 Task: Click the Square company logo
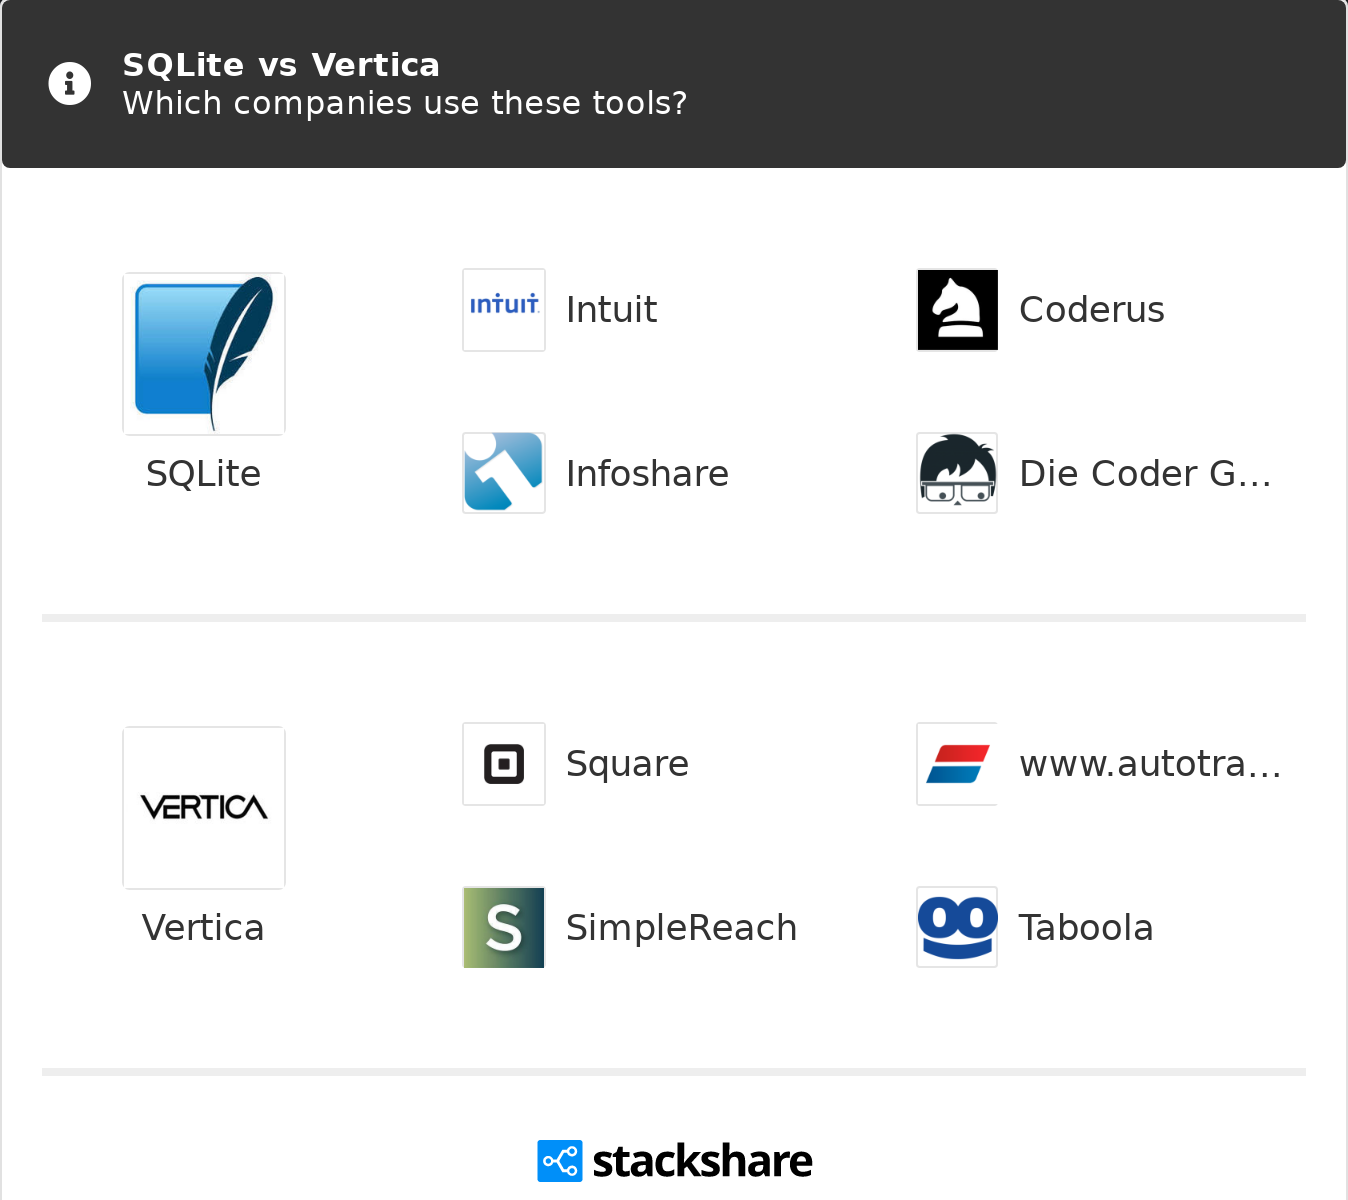pos(504,764)
